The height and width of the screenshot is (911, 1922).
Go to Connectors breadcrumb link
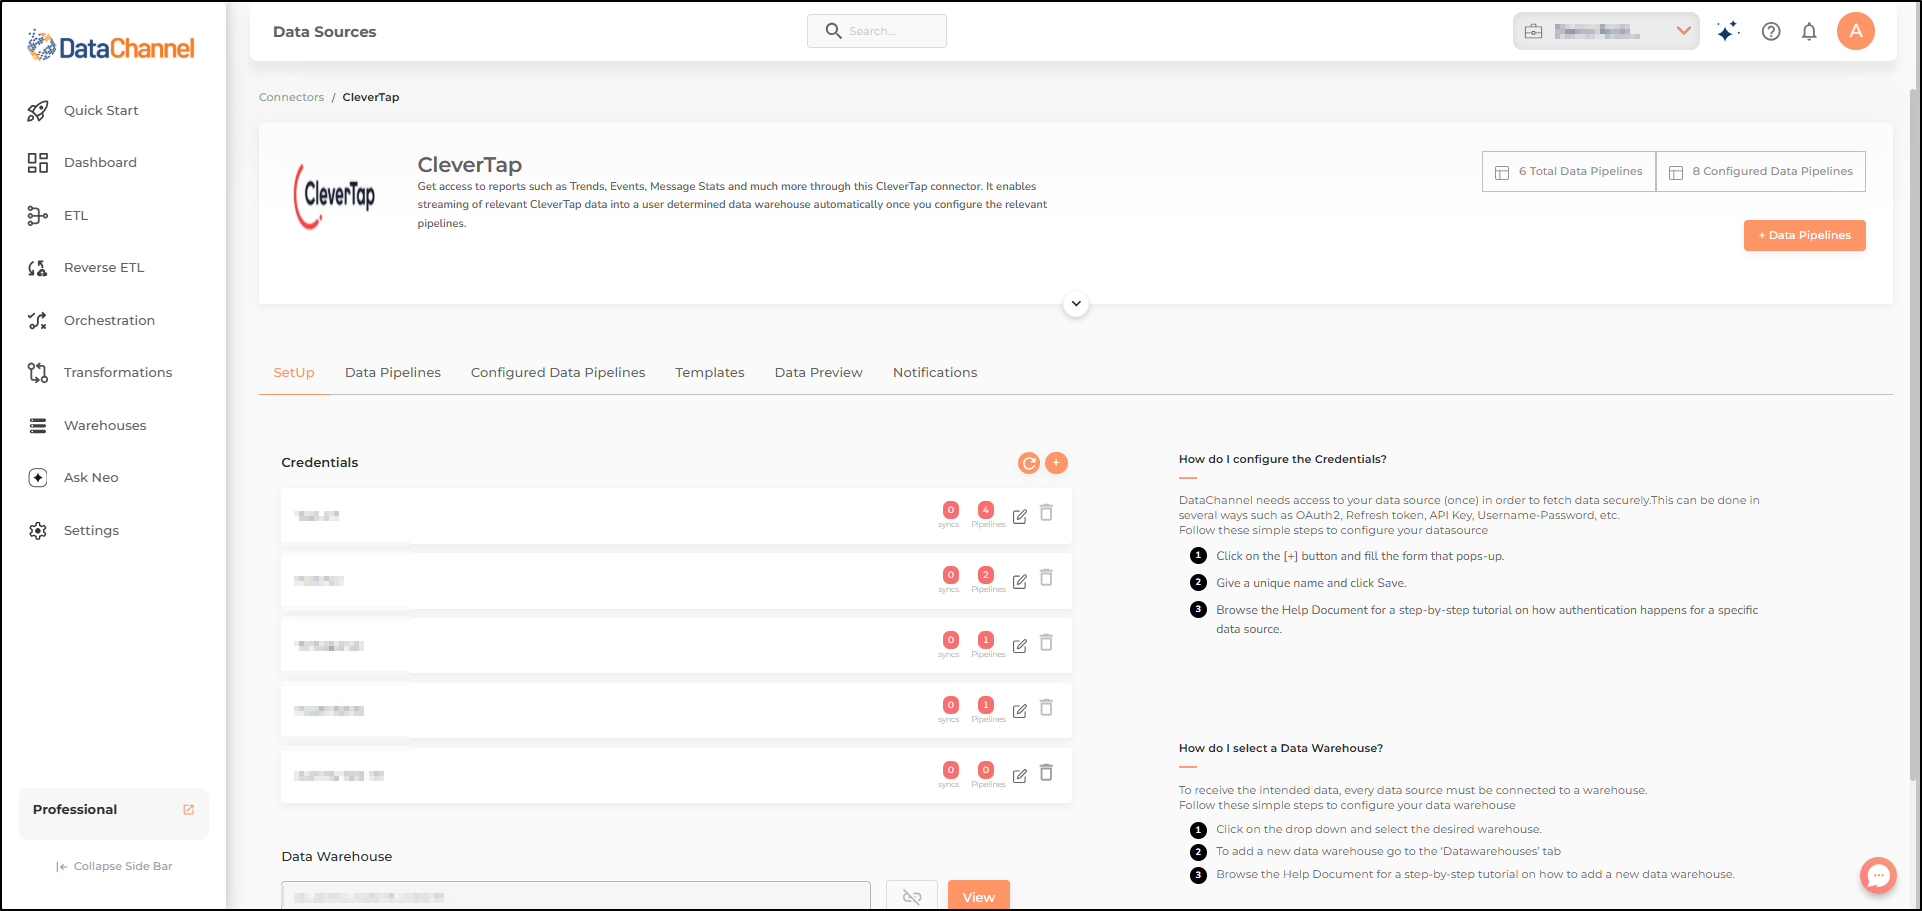pyautogui.click(x=291, y=98)
